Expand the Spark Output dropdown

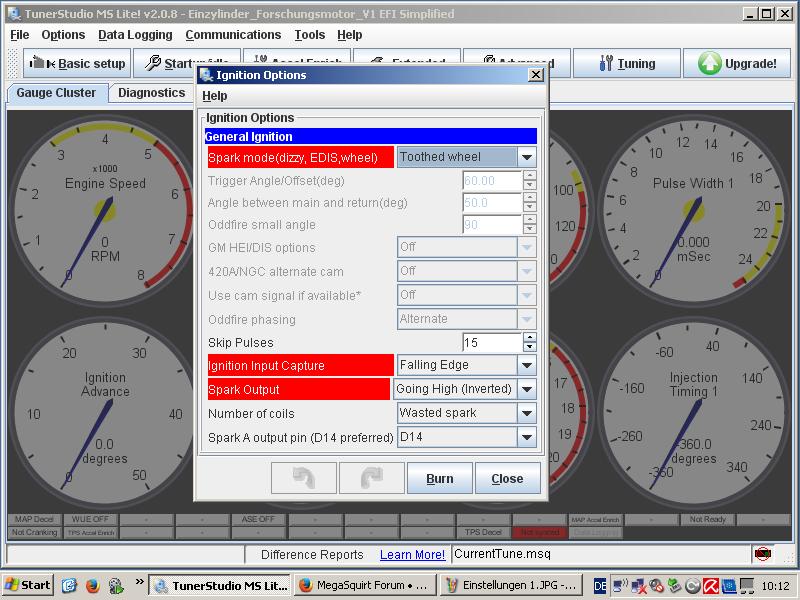click(526, 389)
